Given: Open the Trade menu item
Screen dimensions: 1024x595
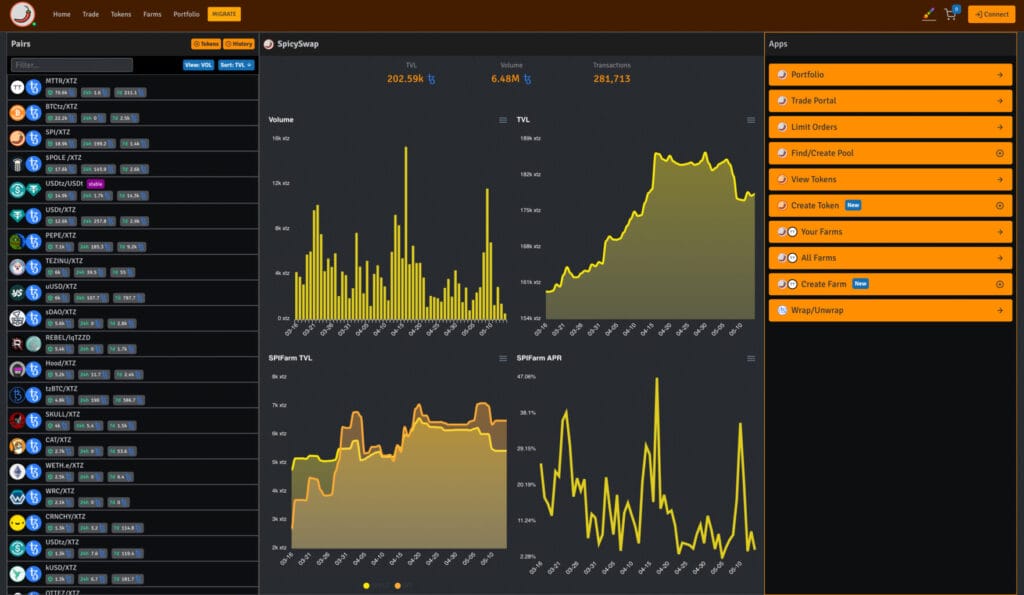Looking at the screenshot, I should 91,14.
